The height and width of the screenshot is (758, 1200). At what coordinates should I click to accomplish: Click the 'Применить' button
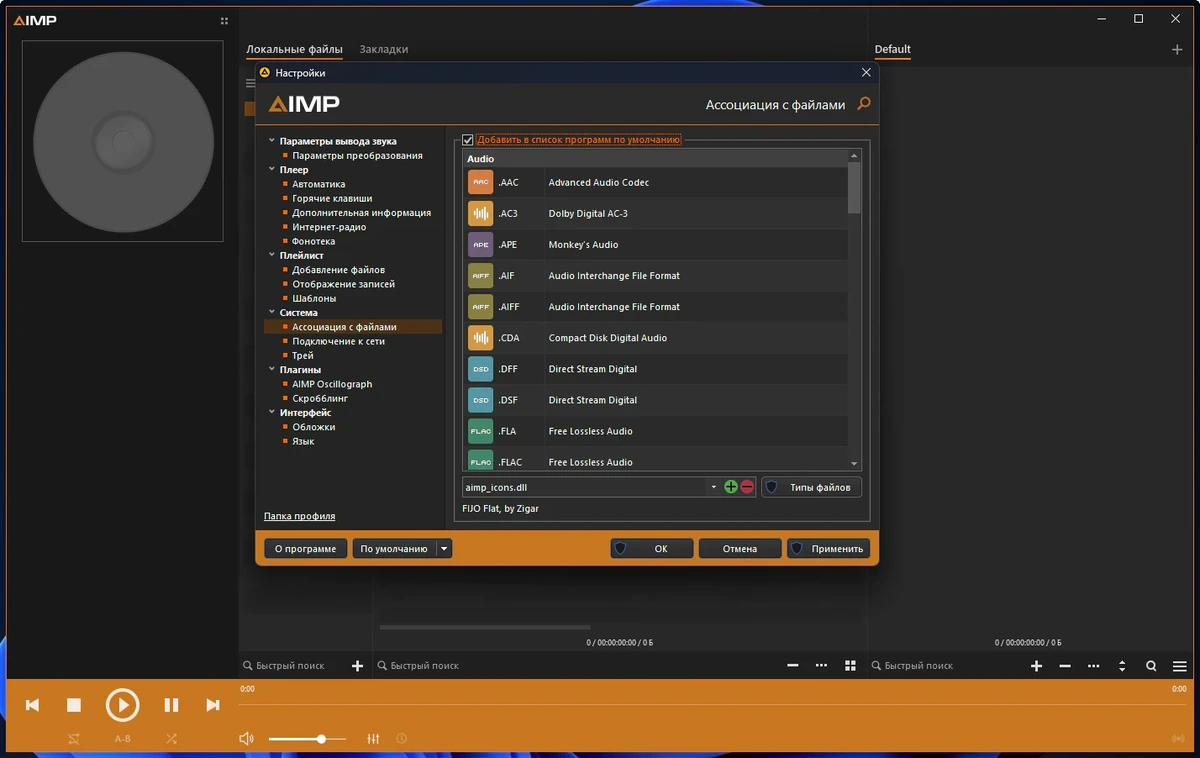(828, 548)
